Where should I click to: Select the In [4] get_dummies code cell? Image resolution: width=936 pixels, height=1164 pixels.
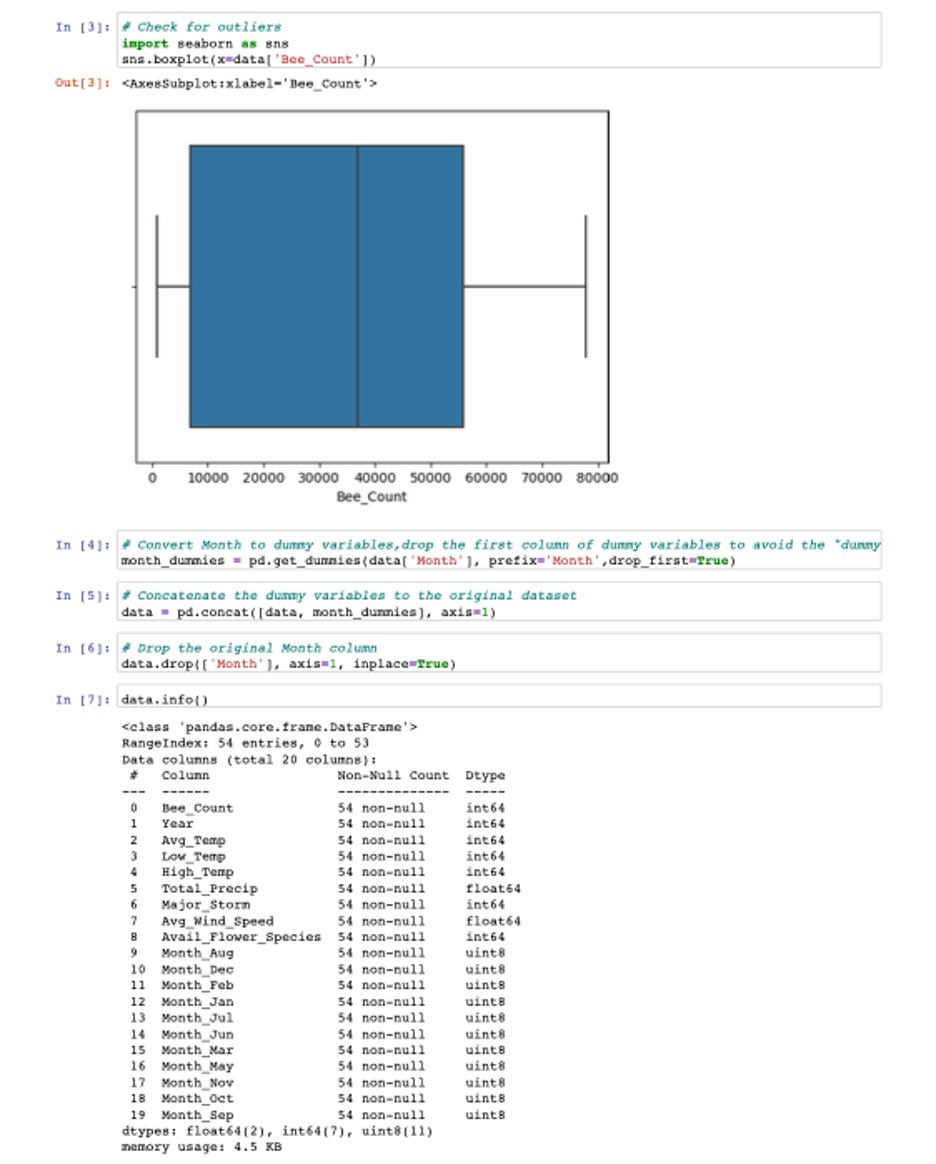[x=500, y=551]
